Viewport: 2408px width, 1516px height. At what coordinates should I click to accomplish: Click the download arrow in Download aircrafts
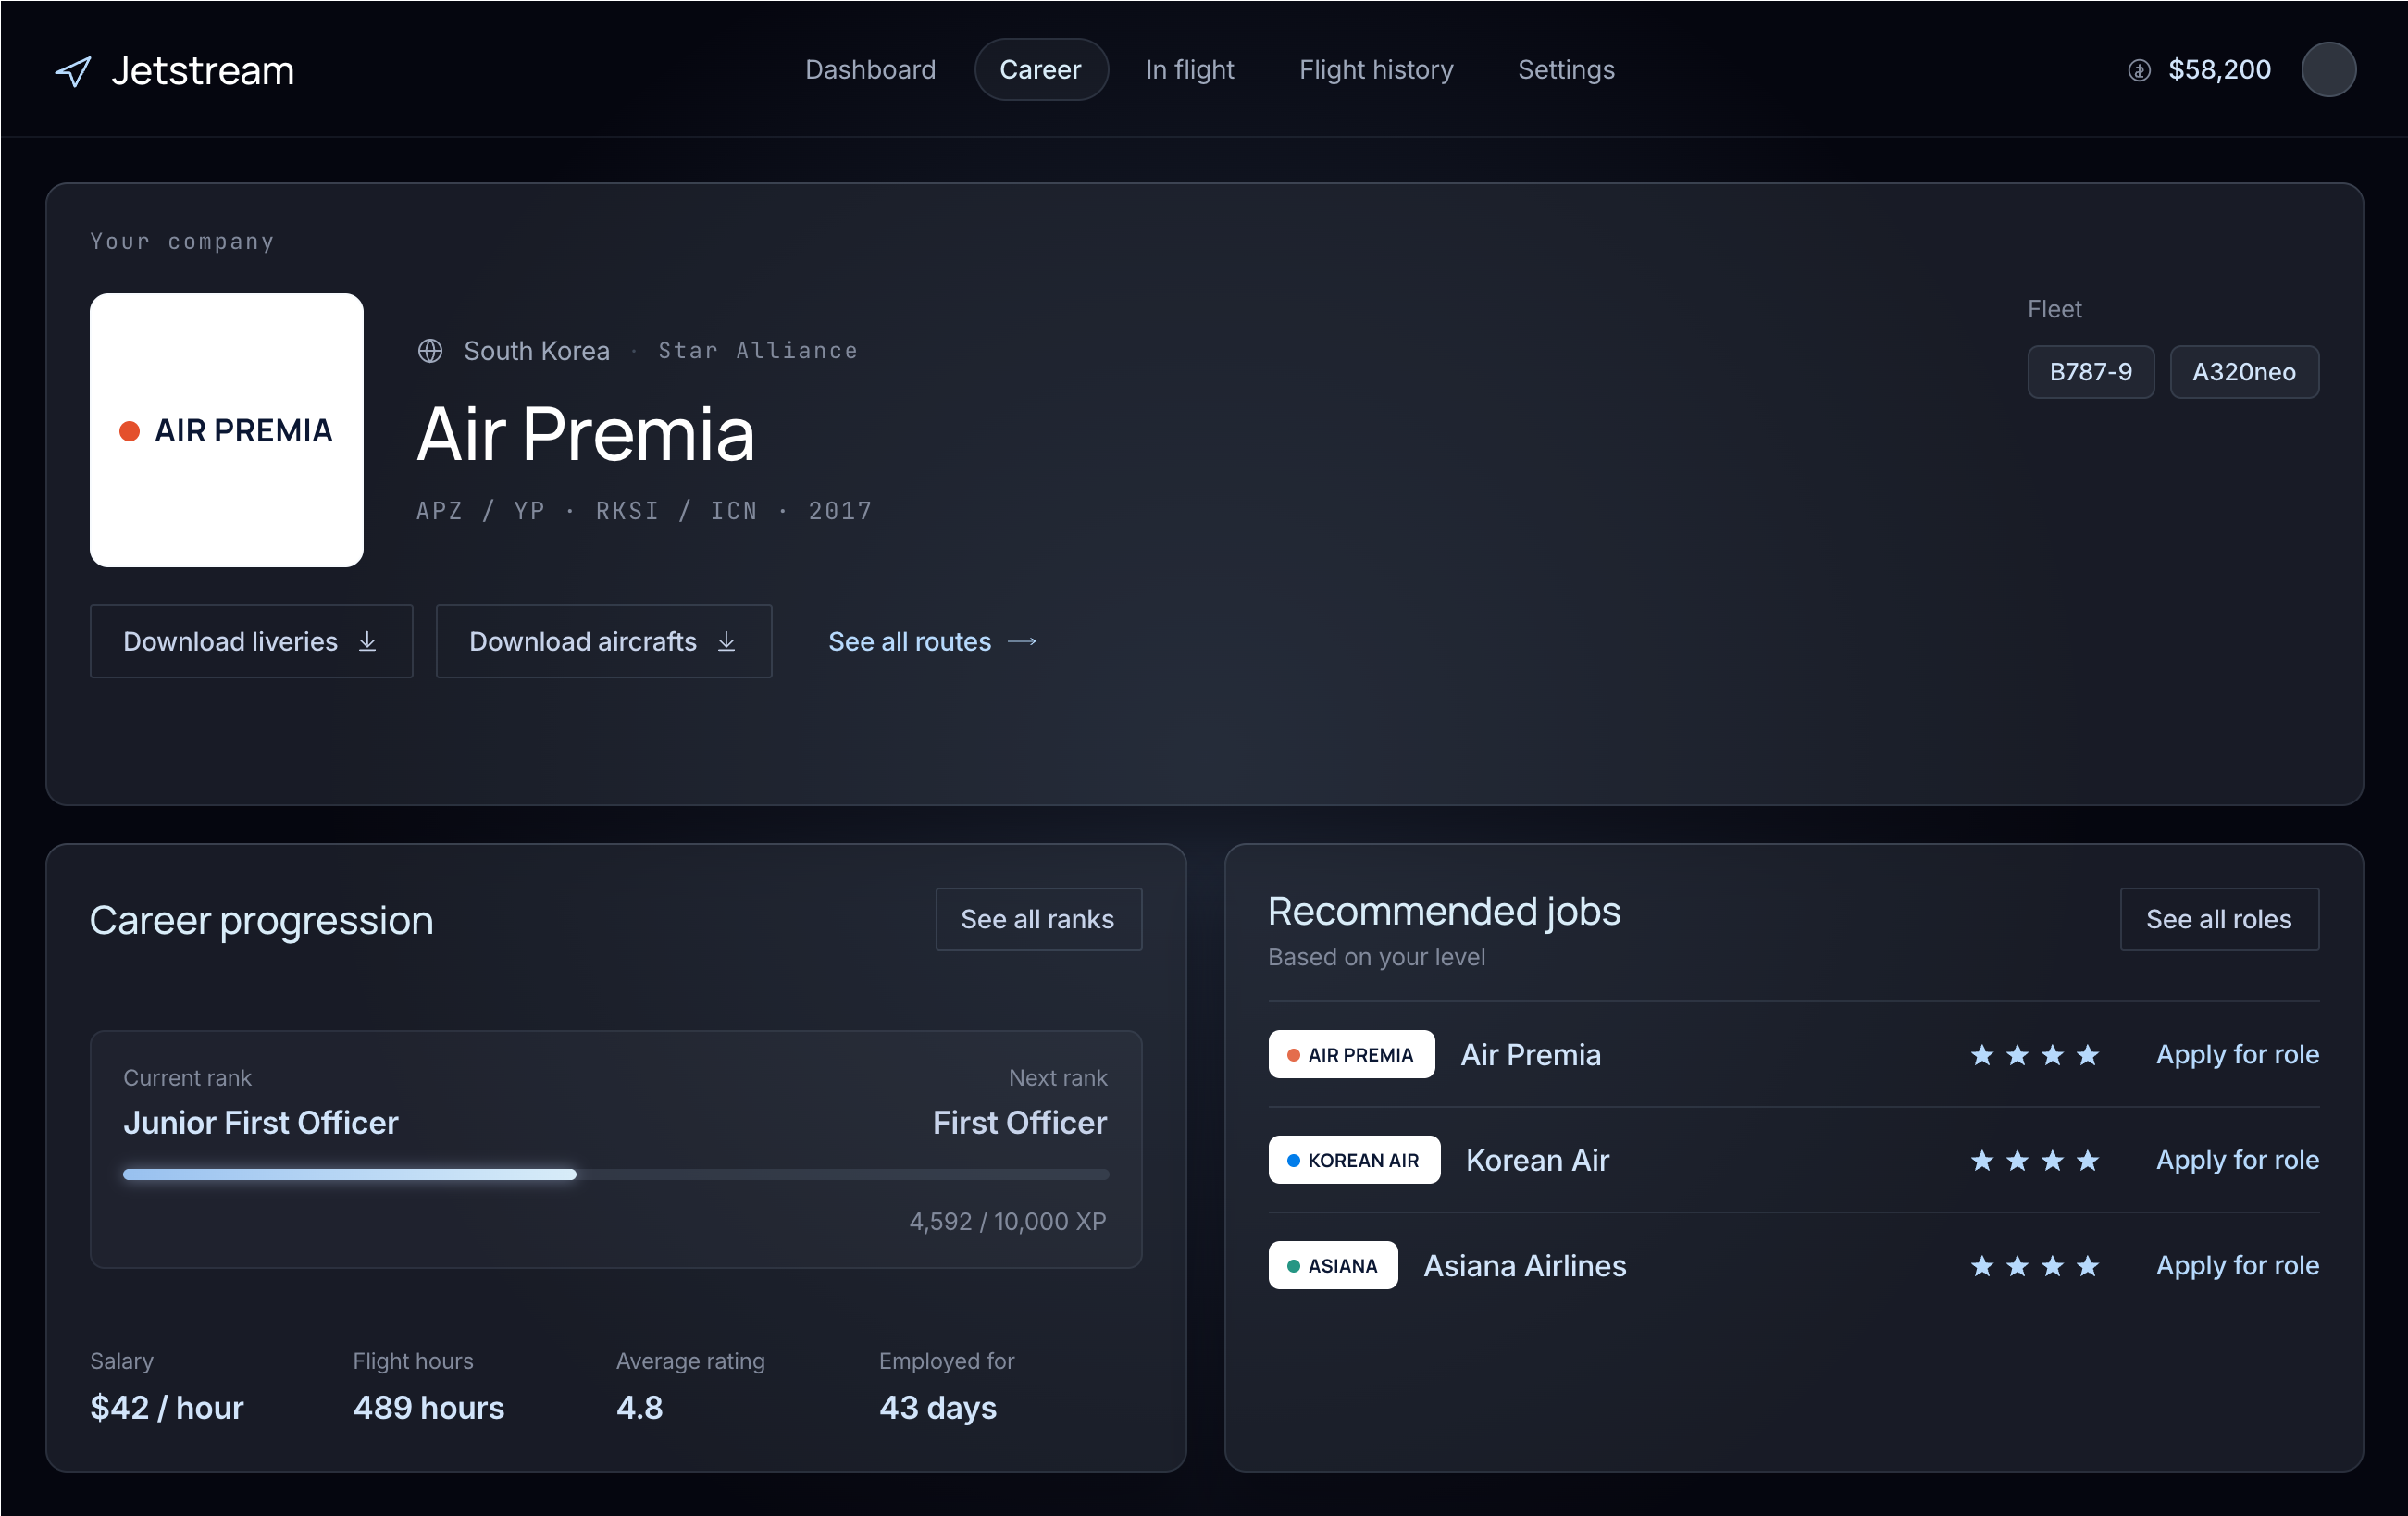pos(727,642)
